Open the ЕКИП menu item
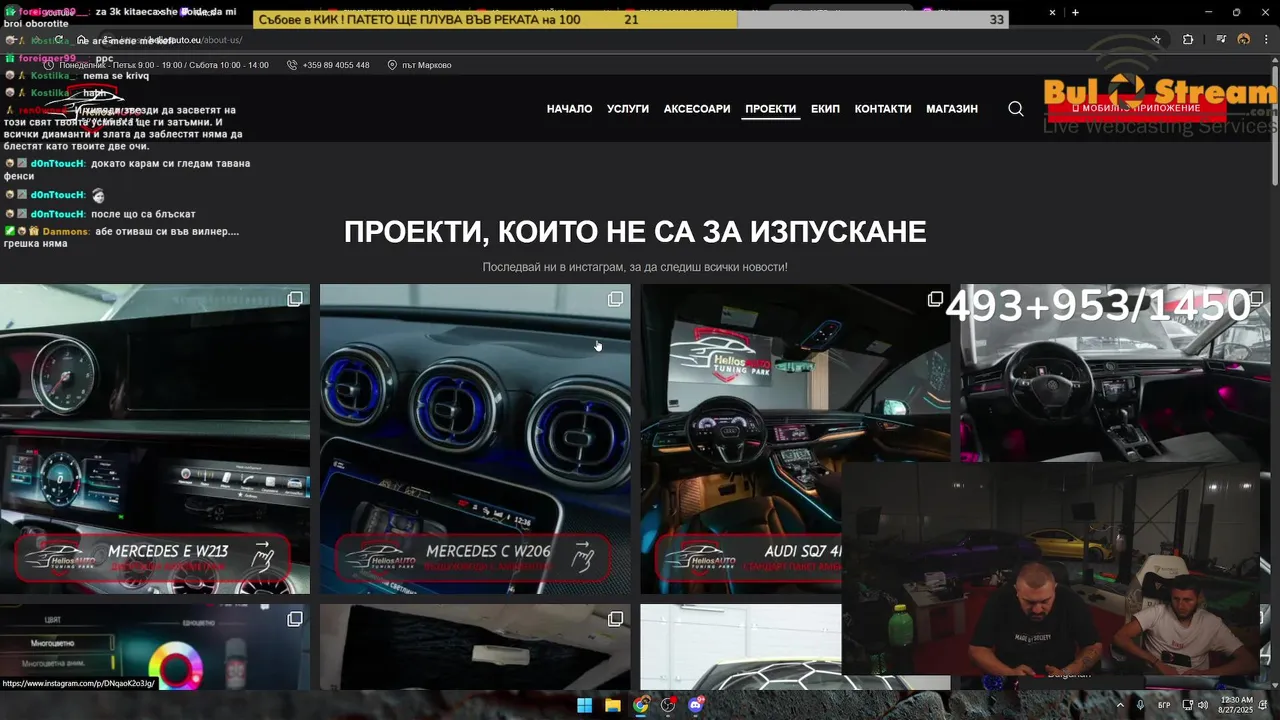 [x=825, y=109]
